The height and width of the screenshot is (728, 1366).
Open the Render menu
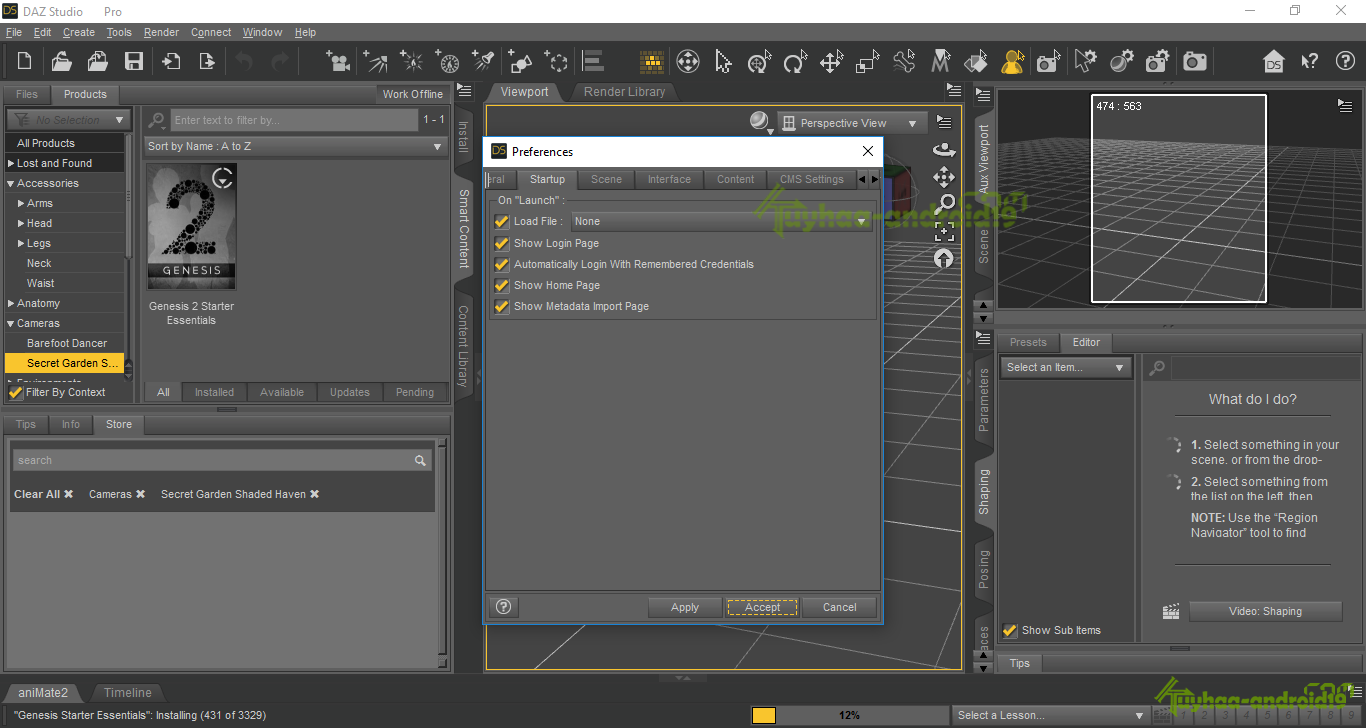[161, 32]
